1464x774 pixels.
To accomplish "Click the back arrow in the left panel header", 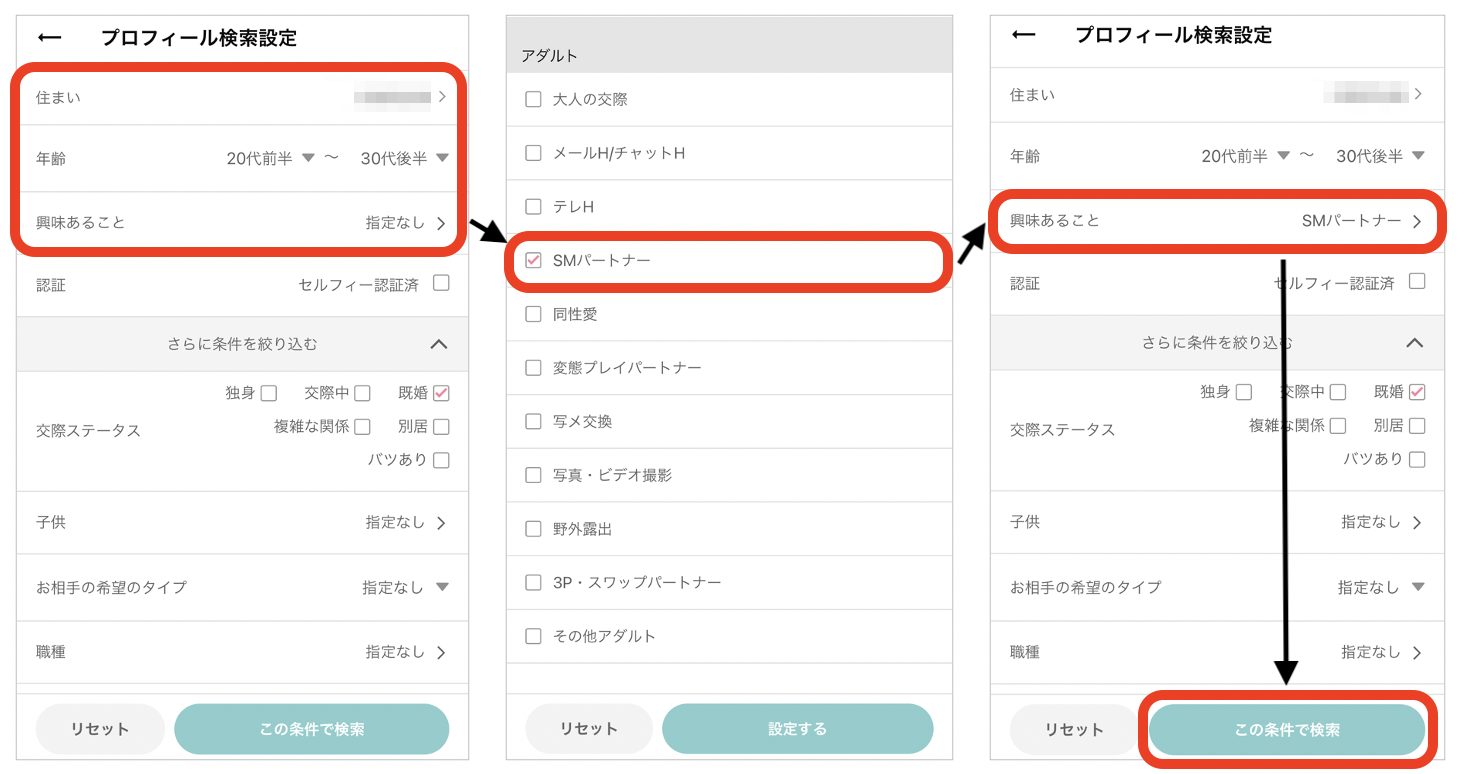I will click(x=49, y=38).
